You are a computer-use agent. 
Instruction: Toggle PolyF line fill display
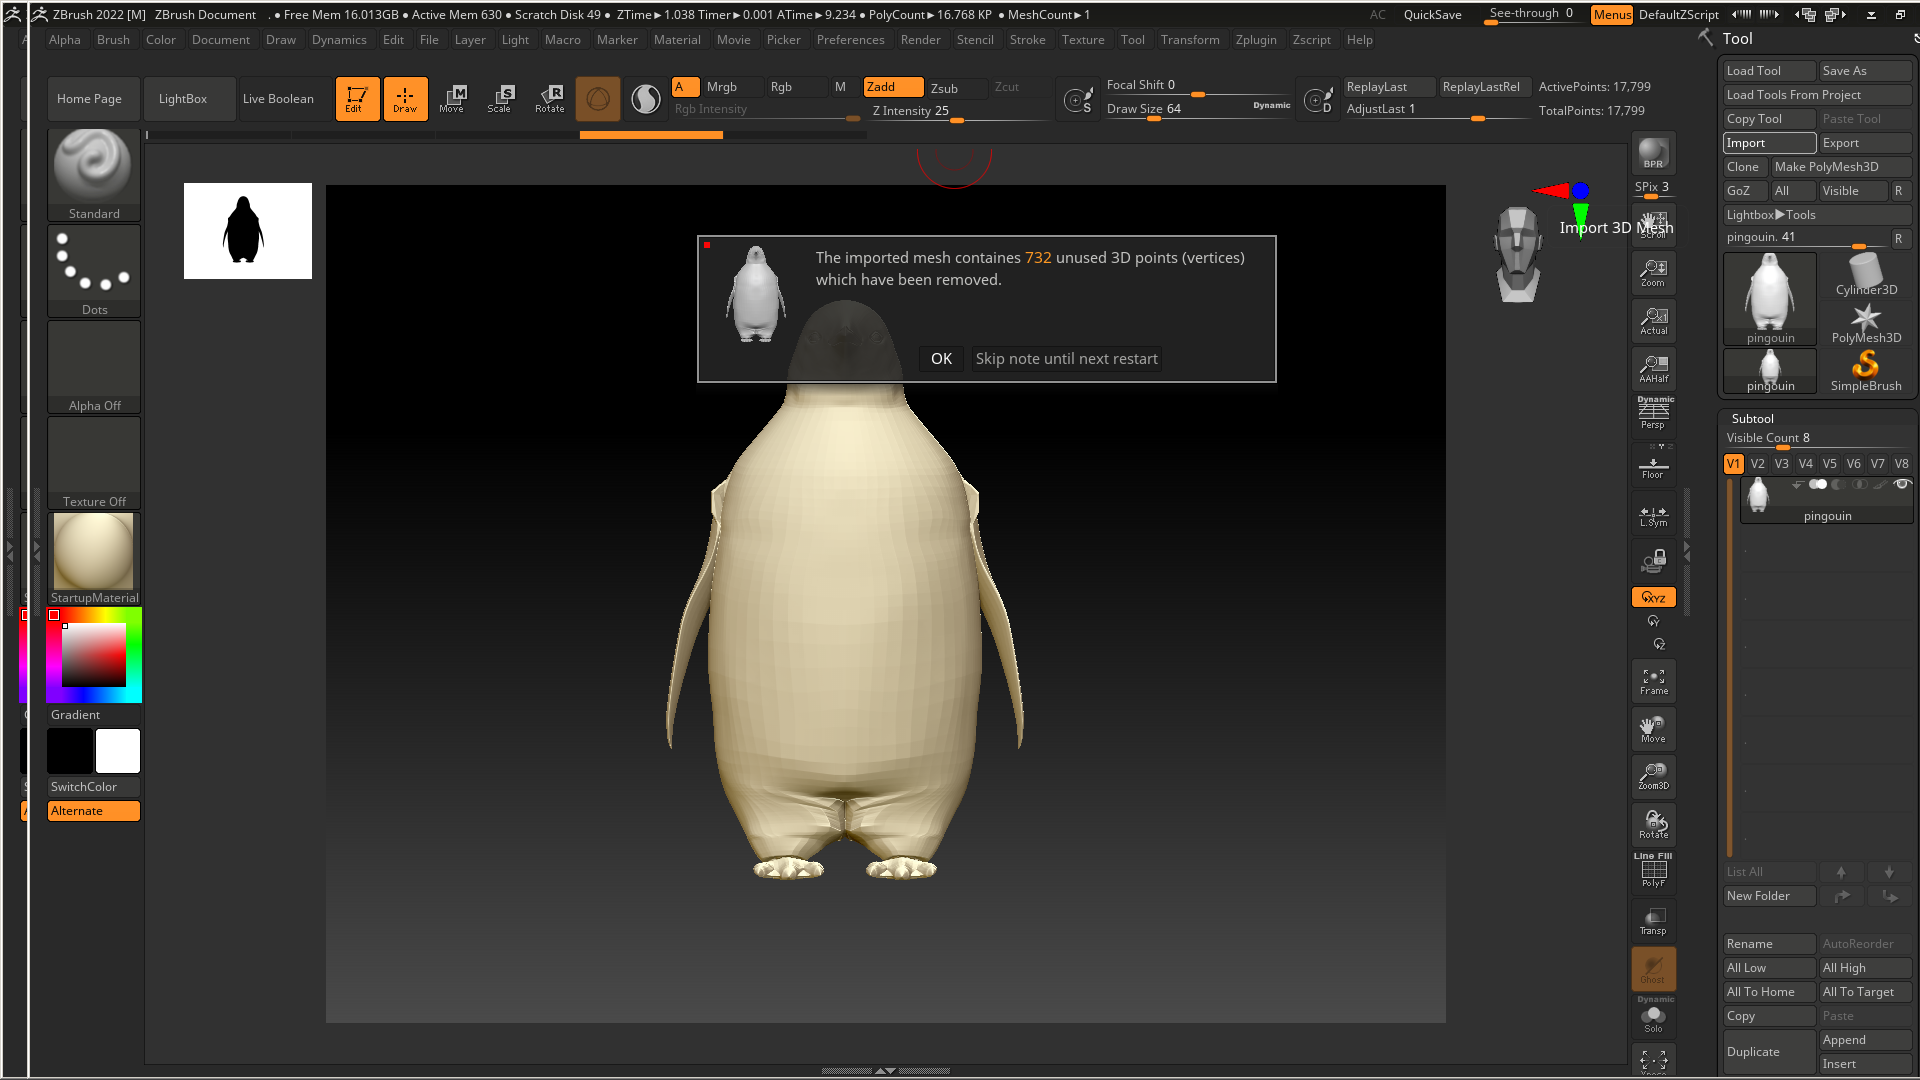click(1653, 872)
